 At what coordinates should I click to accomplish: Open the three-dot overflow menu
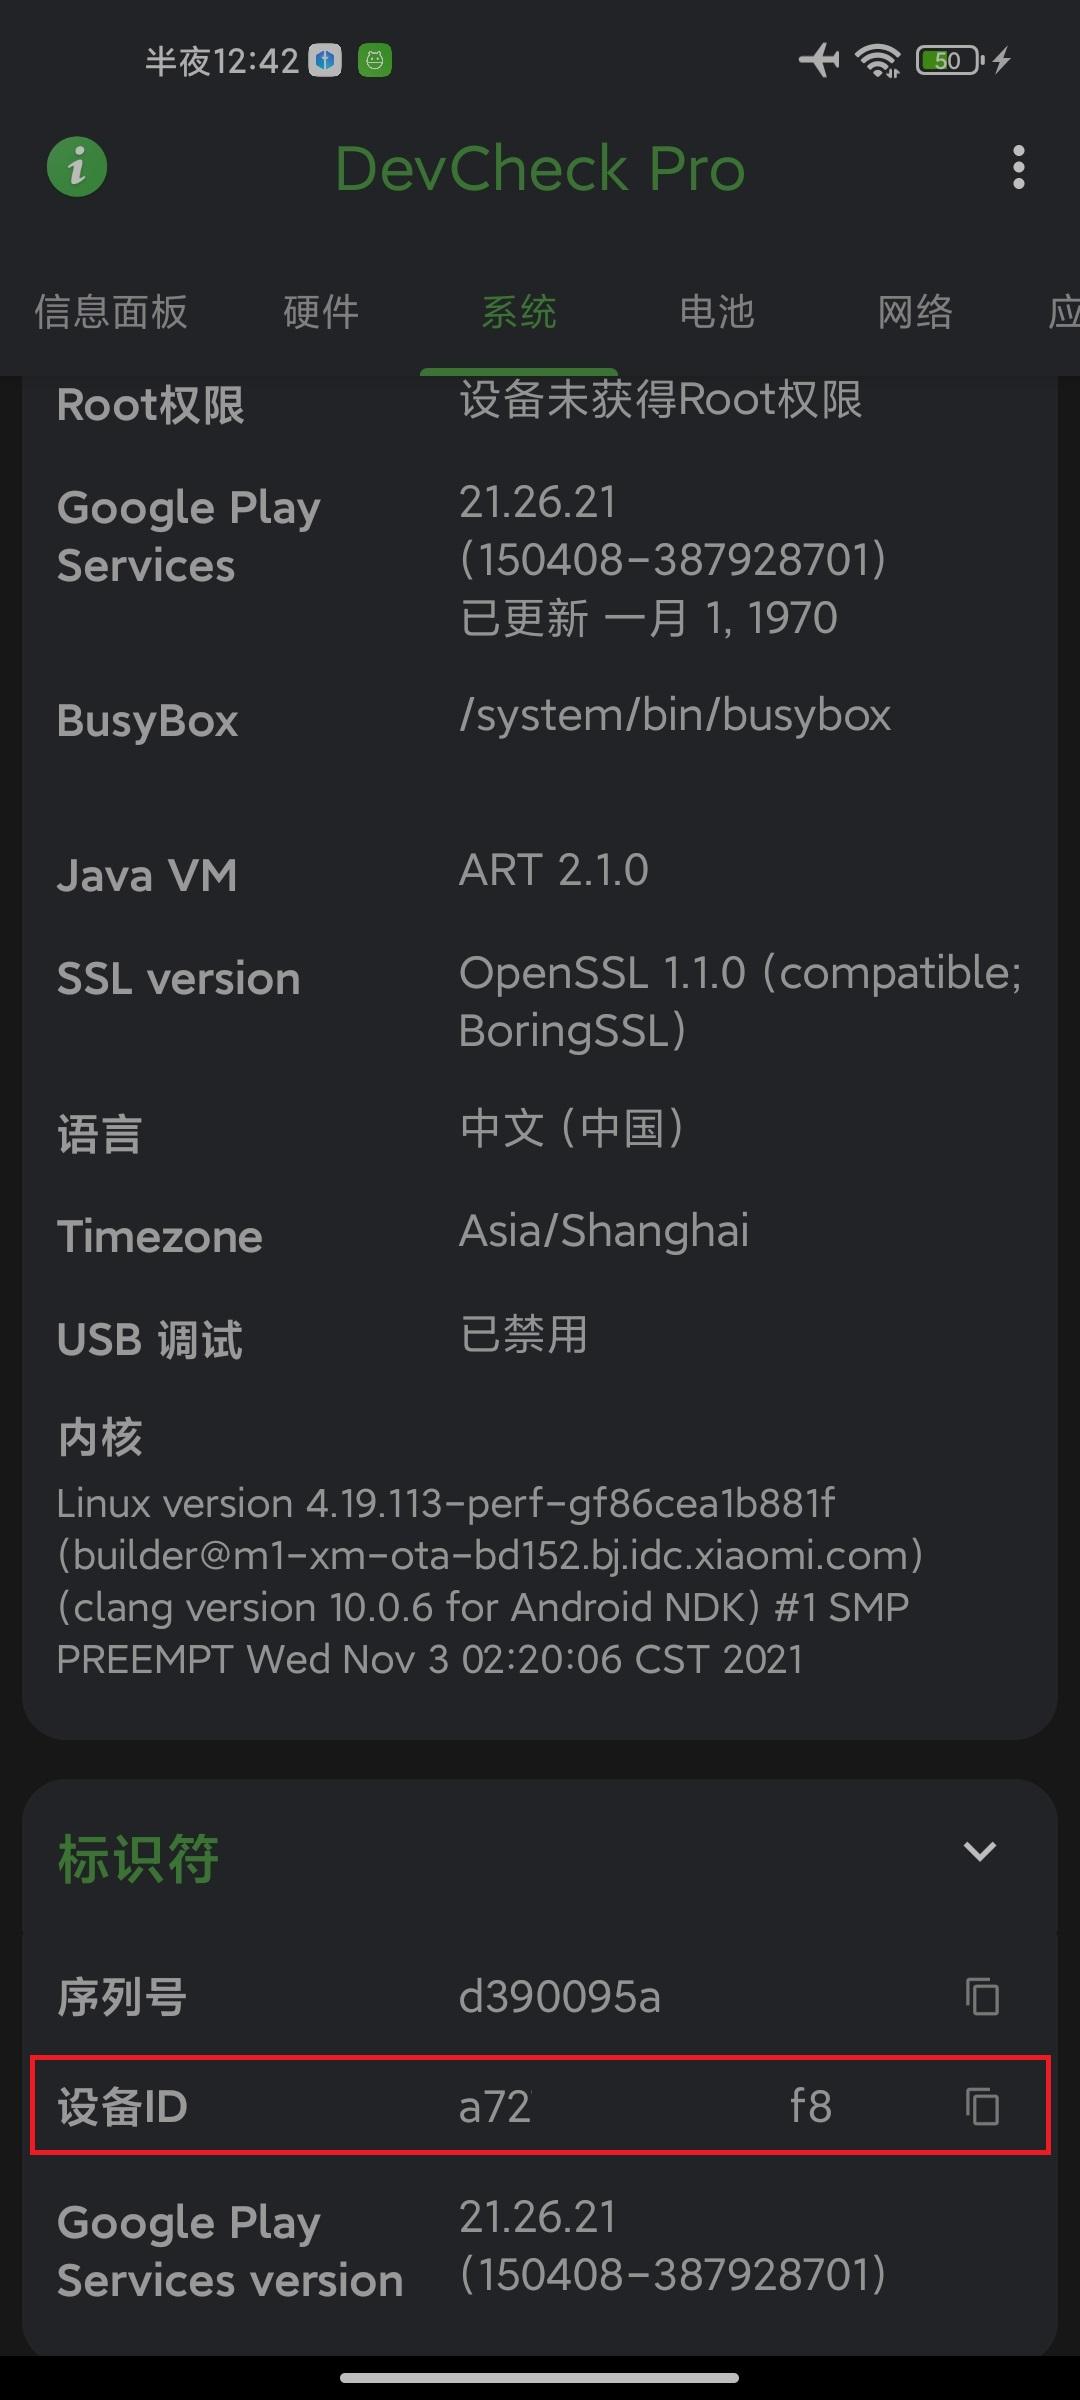pos(1018,167)
